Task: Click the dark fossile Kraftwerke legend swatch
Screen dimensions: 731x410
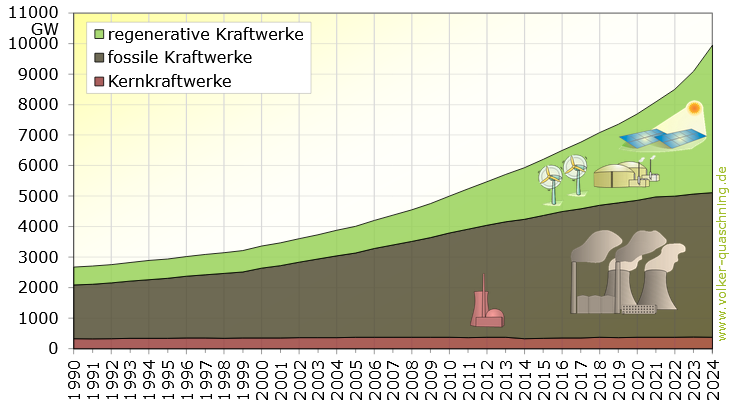Action: [98, 58]
